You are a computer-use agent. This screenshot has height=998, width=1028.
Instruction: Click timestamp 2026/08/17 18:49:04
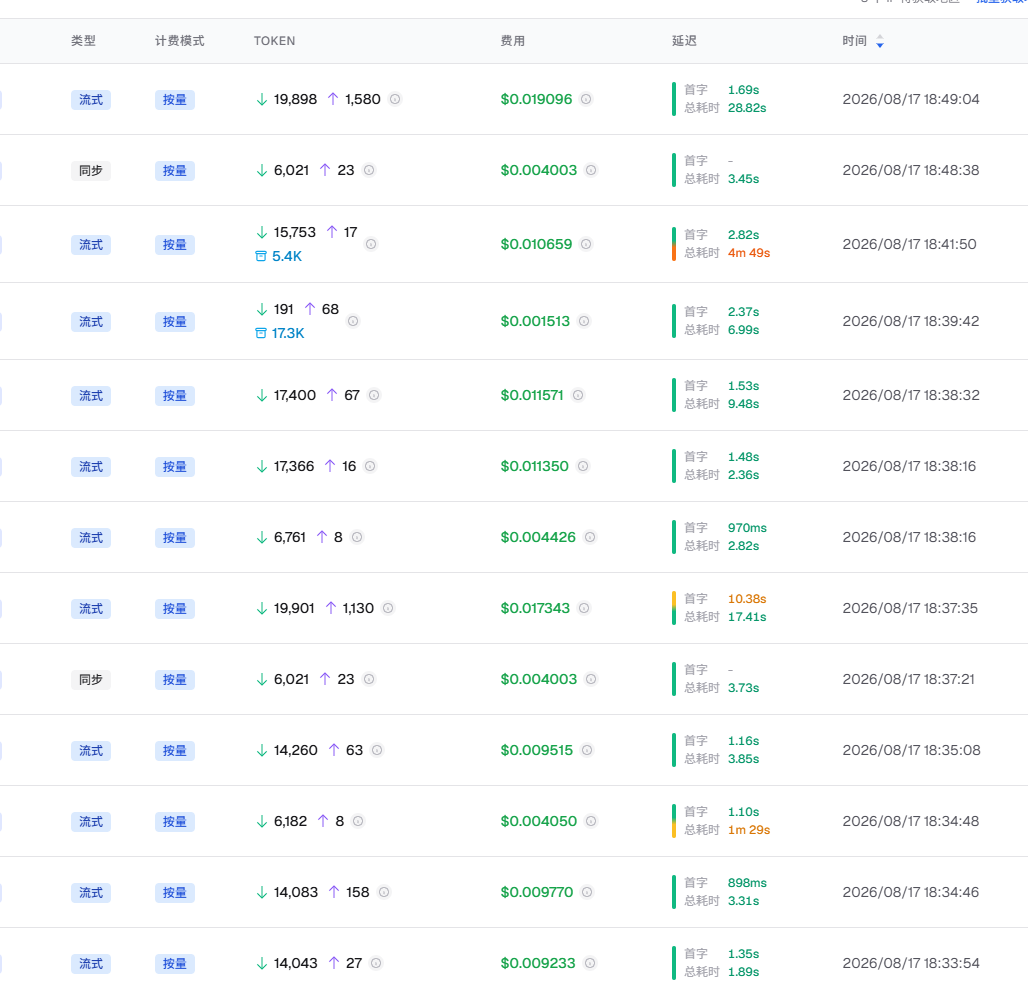911,99
